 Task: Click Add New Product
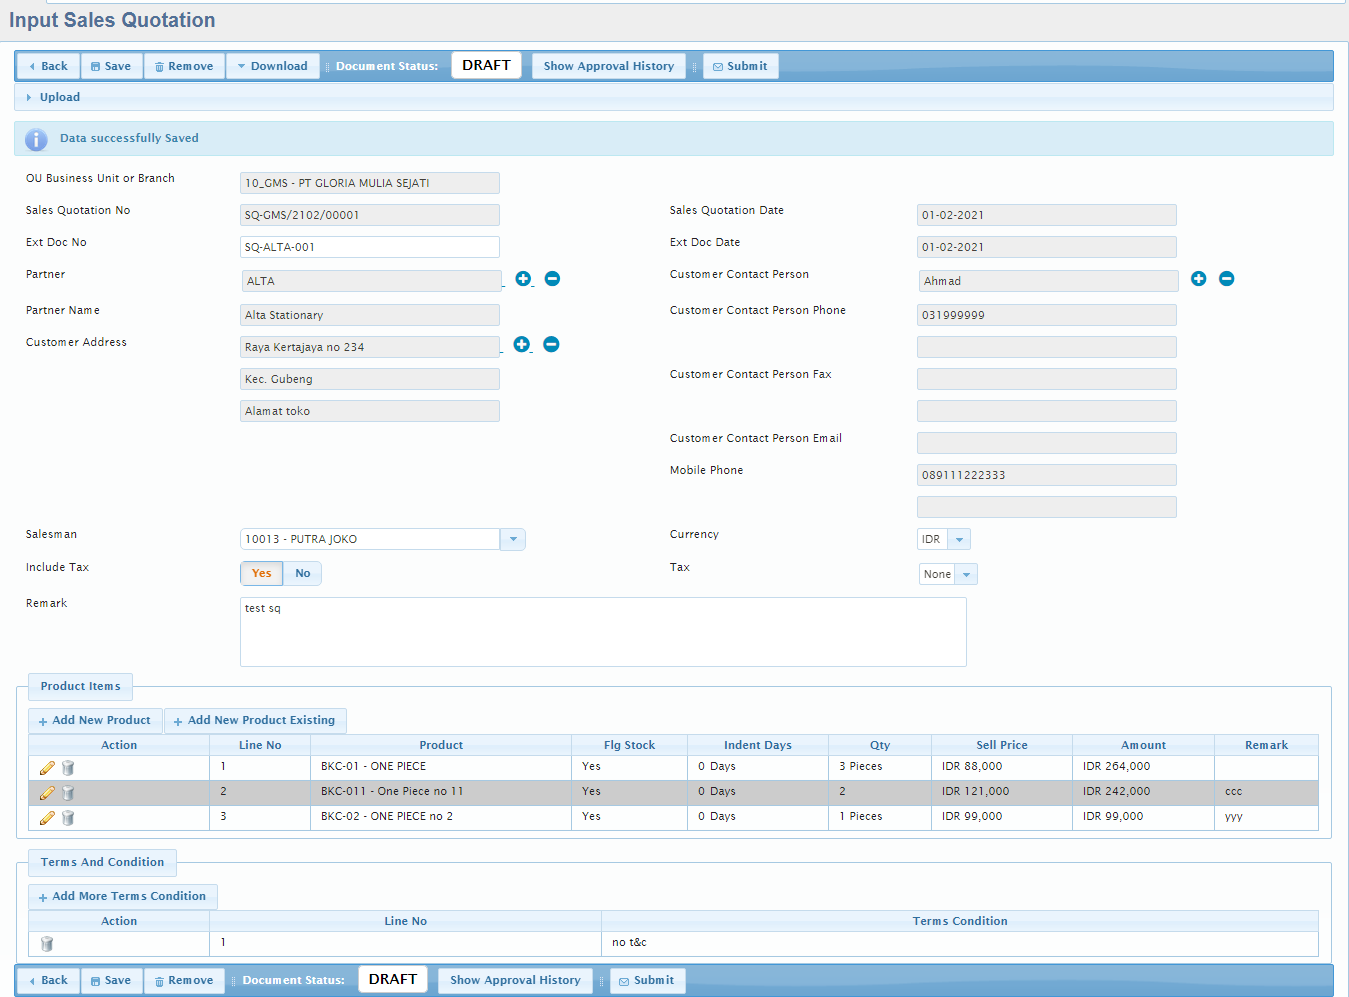(x=95, y=720)
